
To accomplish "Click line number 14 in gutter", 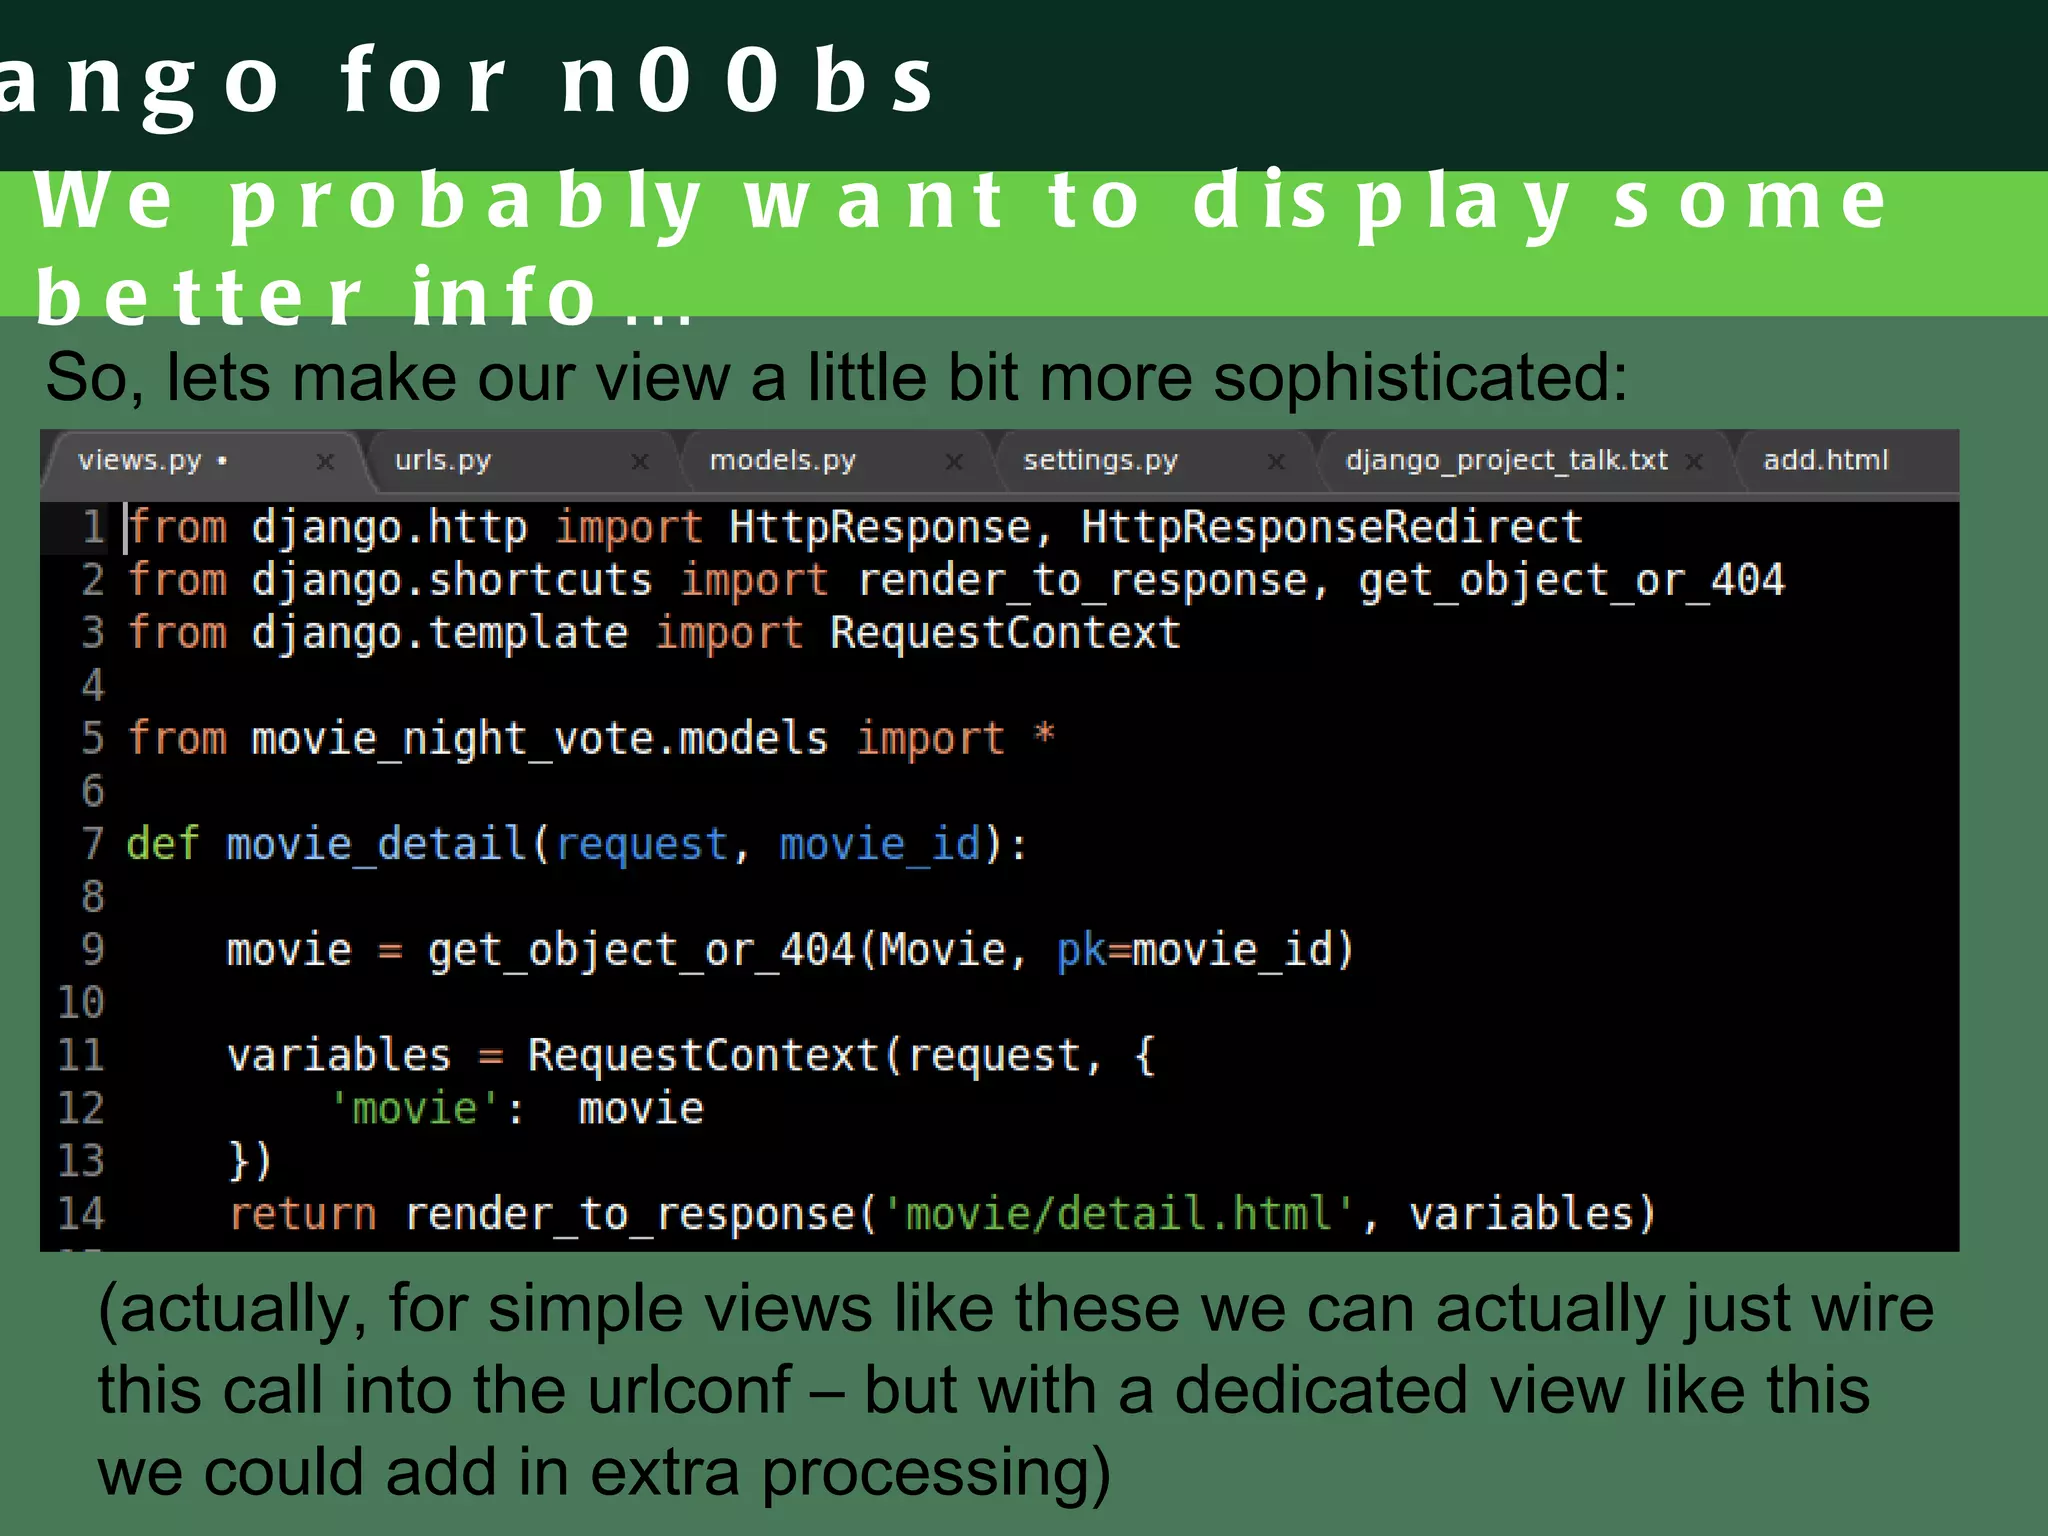I will pos(81,1213).
